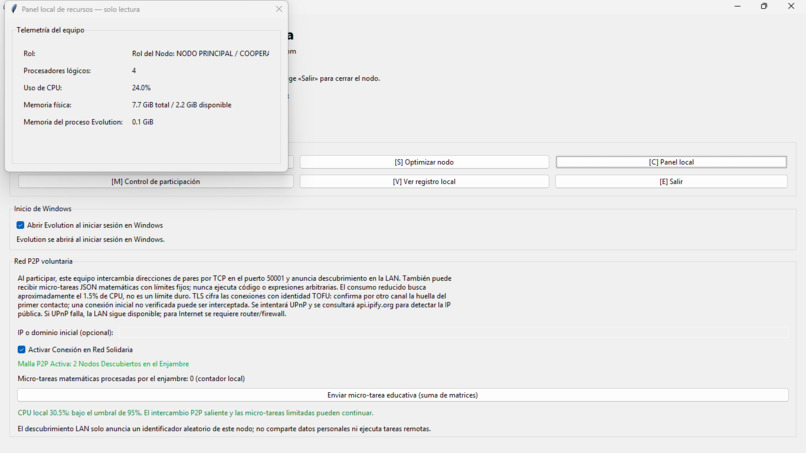Screen dimensions: 806x453
Task: Close the main Evolution window
Action: (x=791, y=6)
